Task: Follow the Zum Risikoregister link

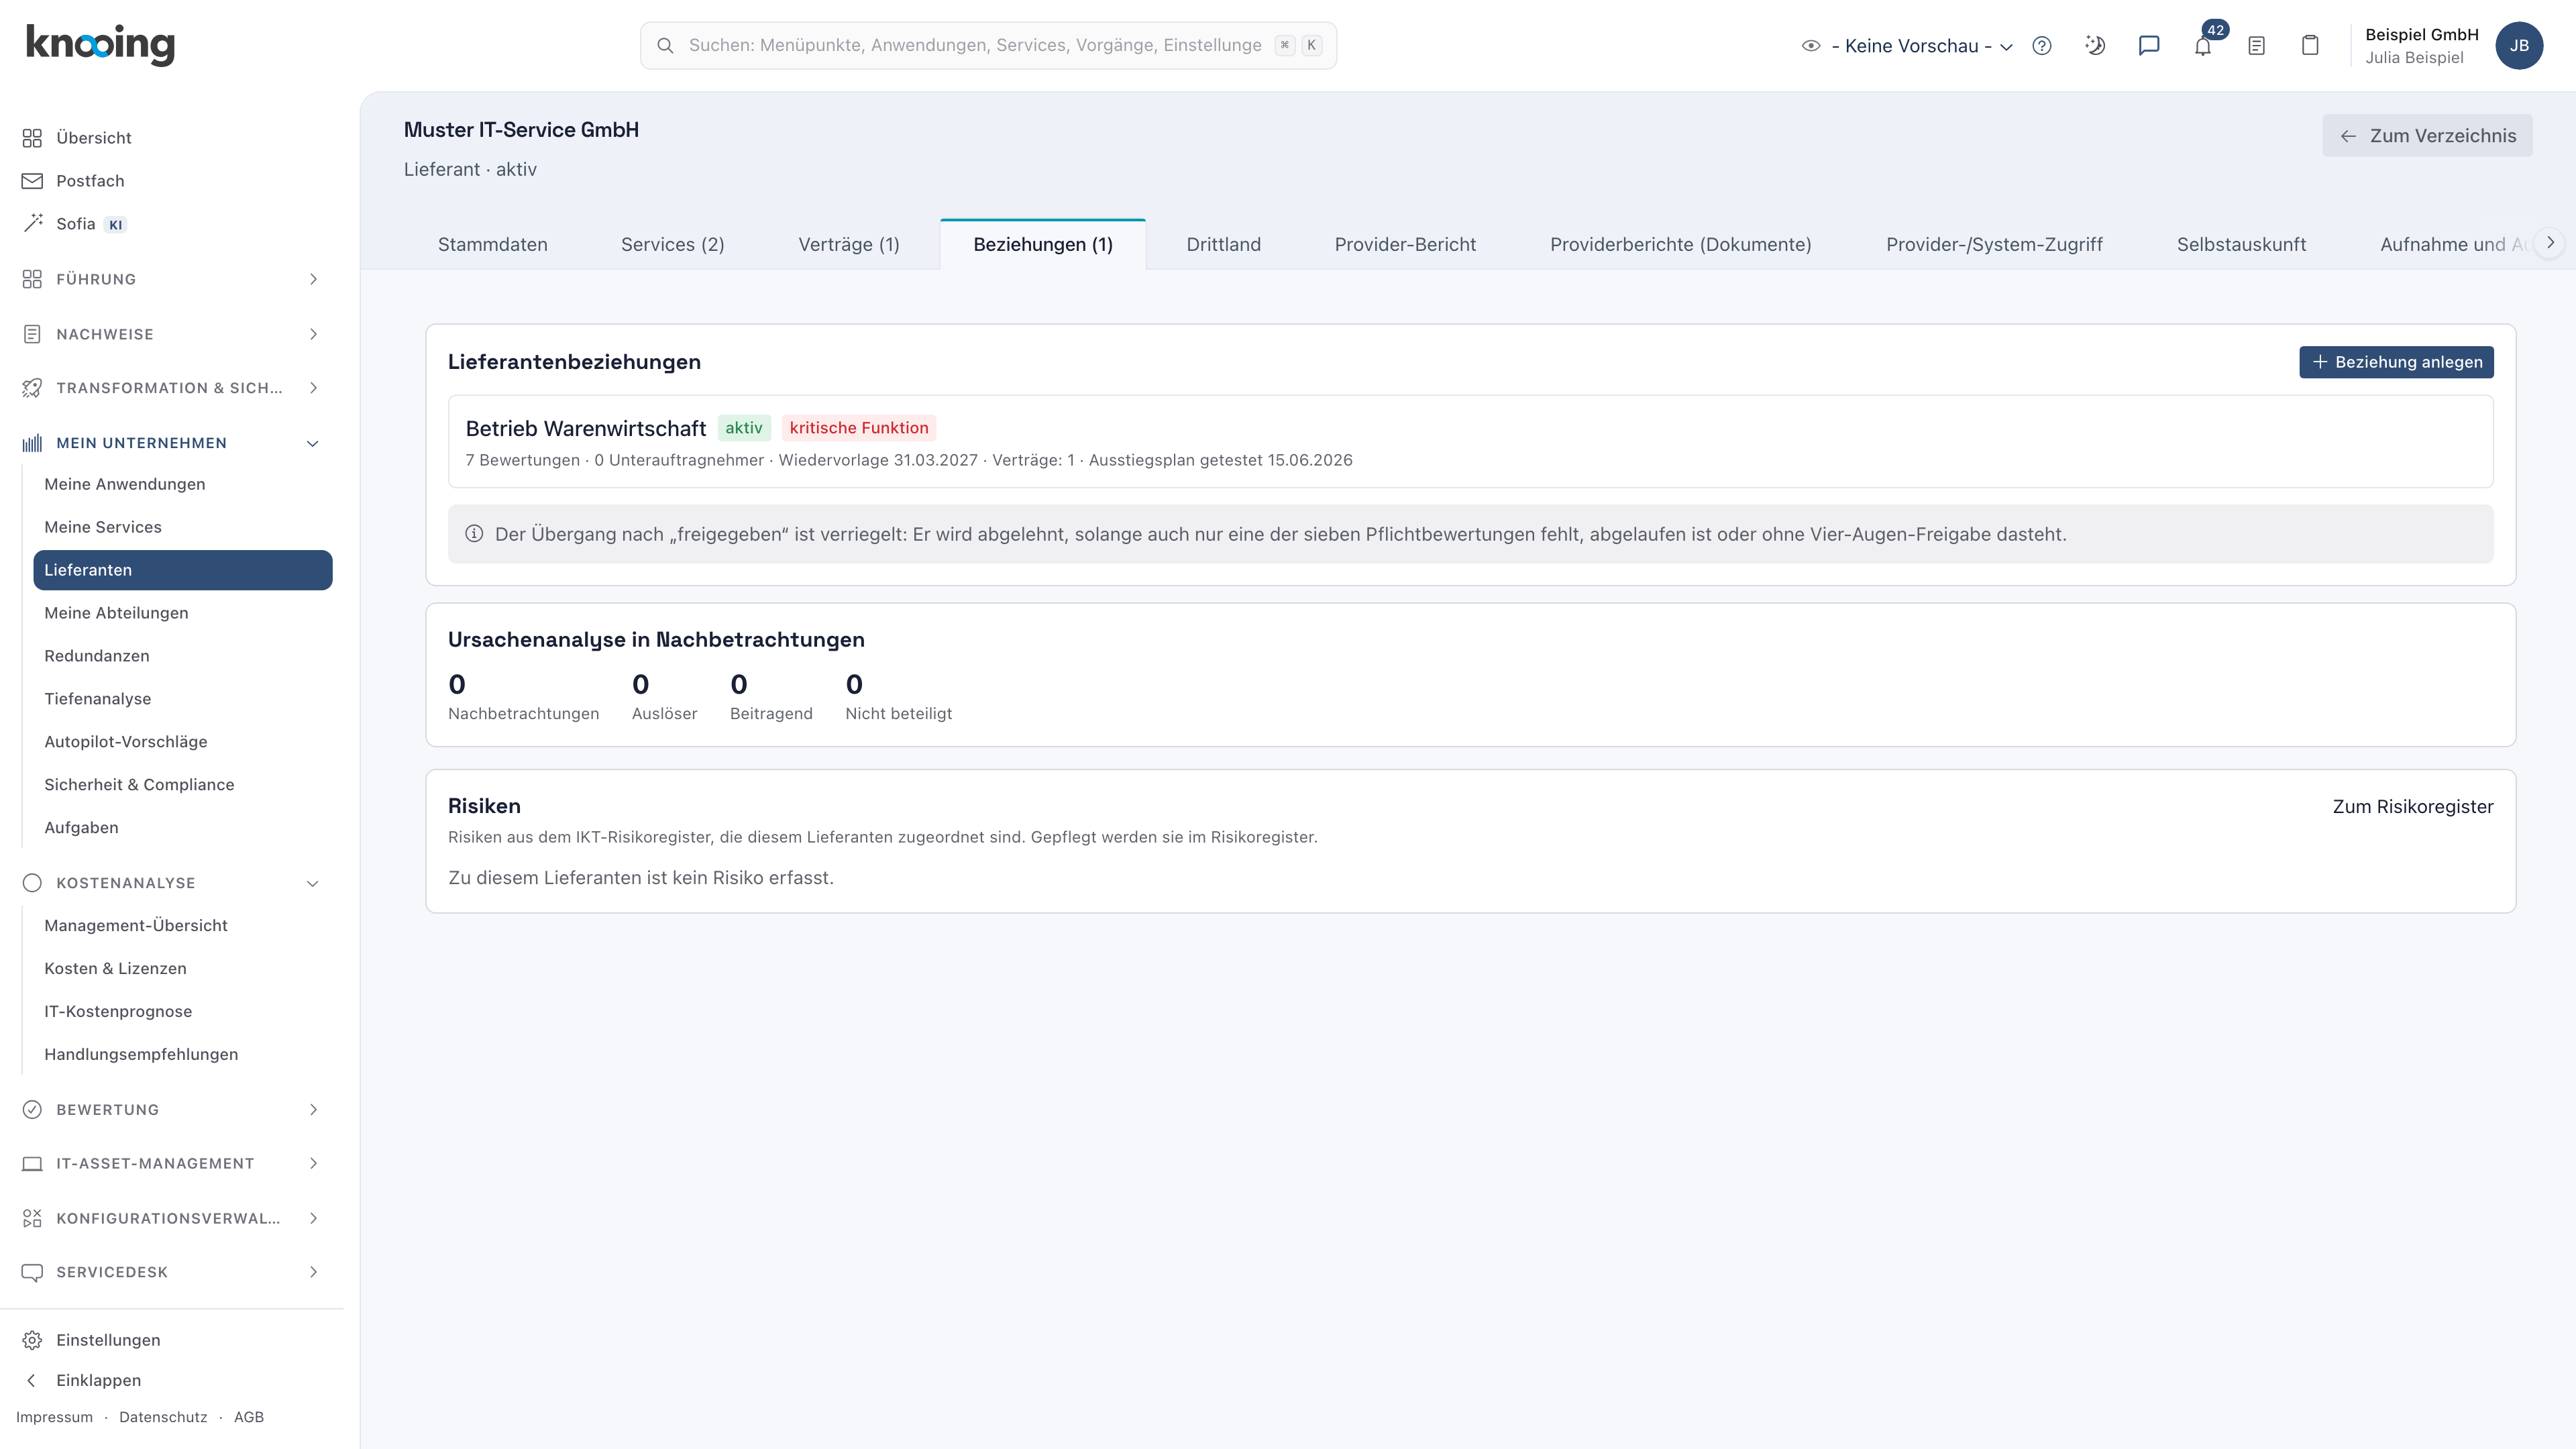Action: click(2413, 807)
